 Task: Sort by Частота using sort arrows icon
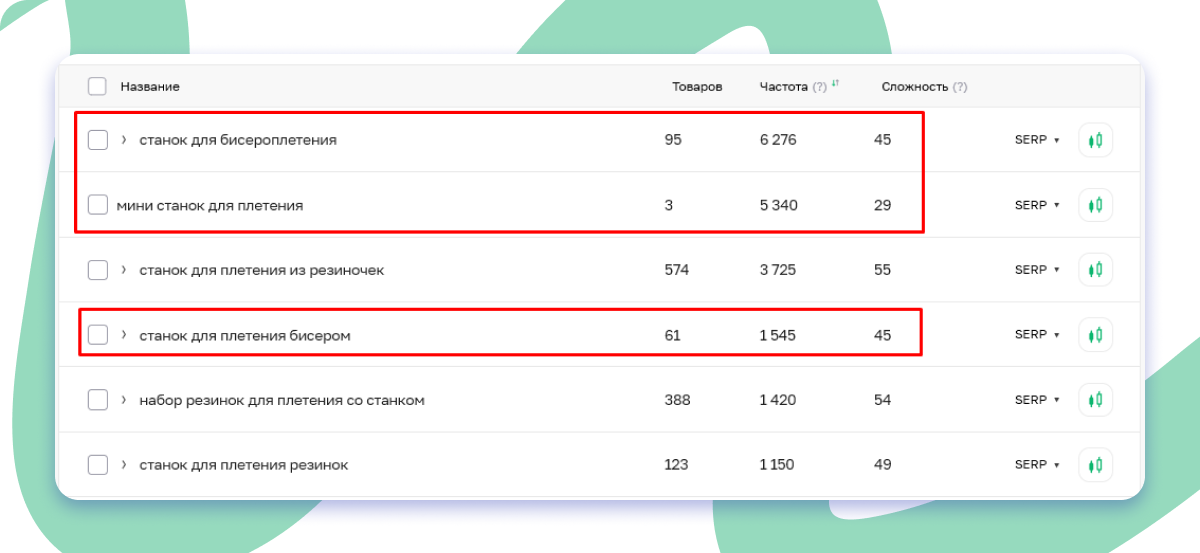(835, 85)
